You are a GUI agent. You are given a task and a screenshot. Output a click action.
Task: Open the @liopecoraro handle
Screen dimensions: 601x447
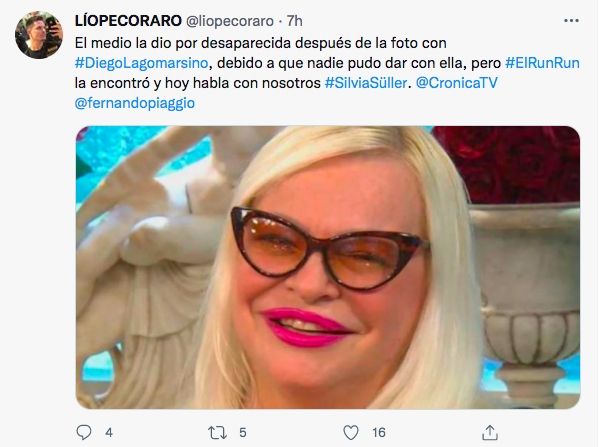pyautogui.click(x=230, y=21)
